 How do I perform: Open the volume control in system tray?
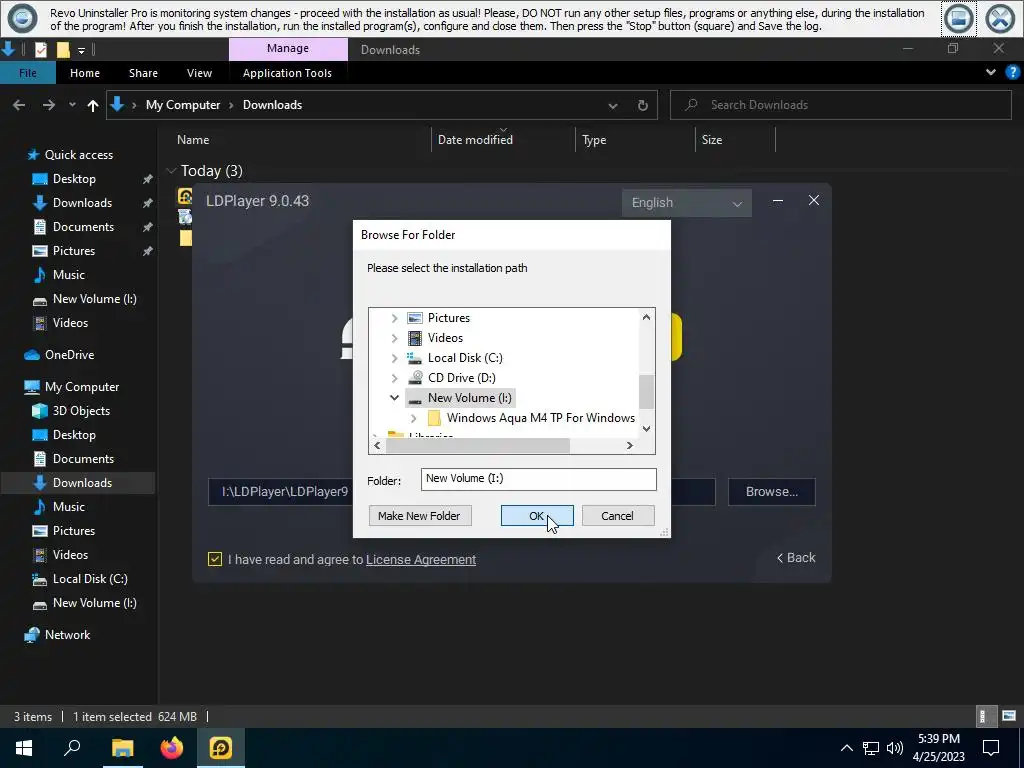tap(895, 748)
